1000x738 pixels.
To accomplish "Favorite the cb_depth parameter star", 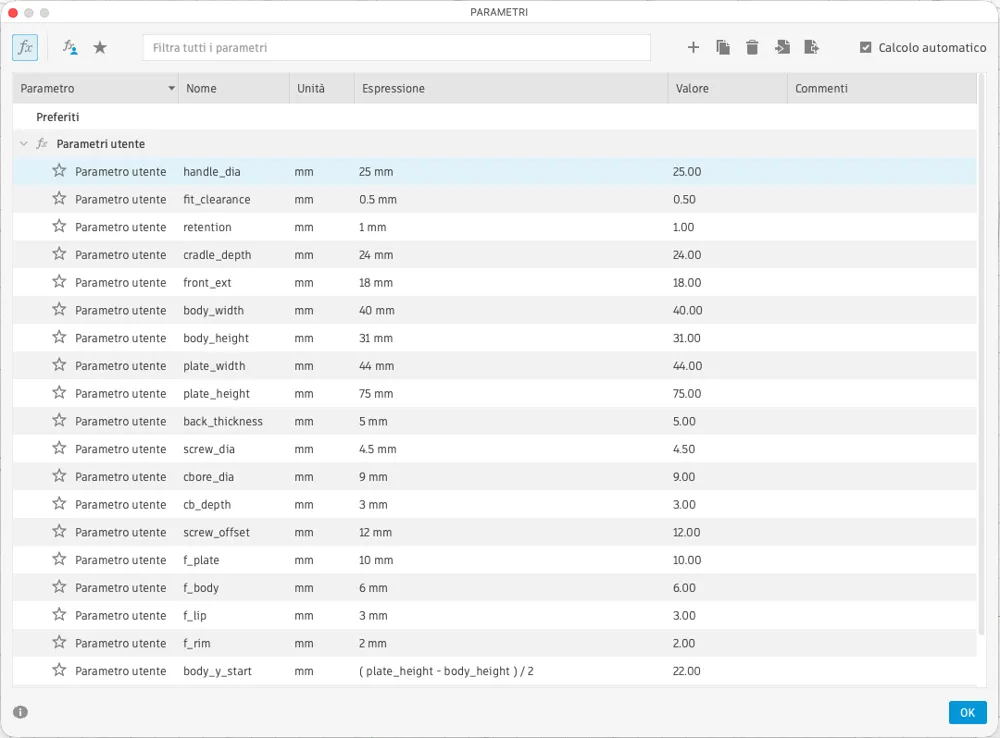I will point(59,504).
